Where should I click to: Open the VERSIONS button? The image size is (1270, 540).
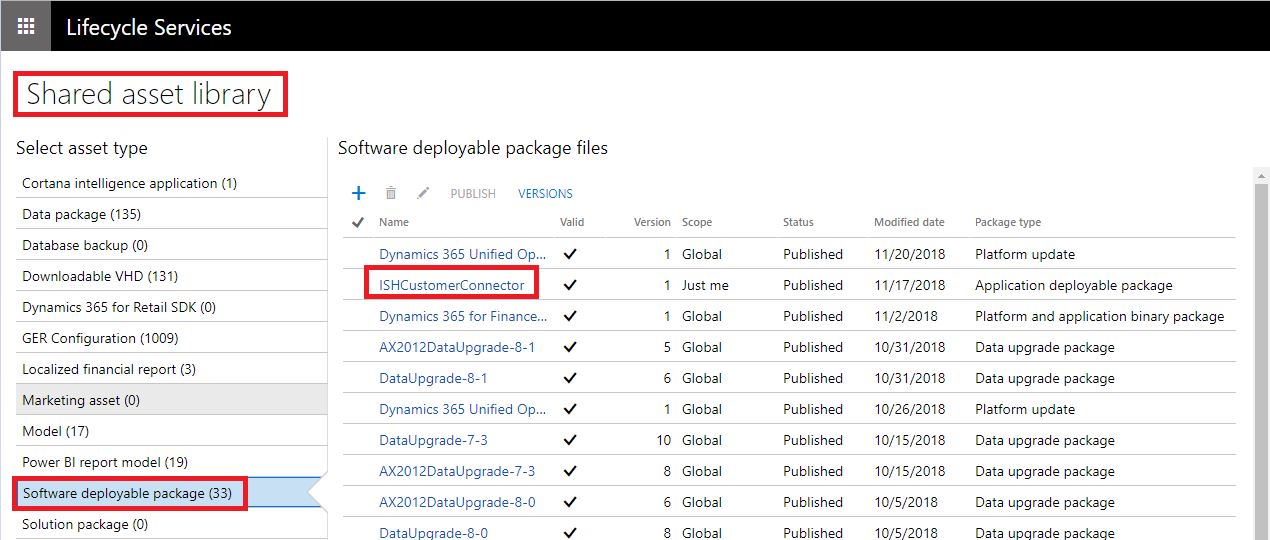click(545, 194)
